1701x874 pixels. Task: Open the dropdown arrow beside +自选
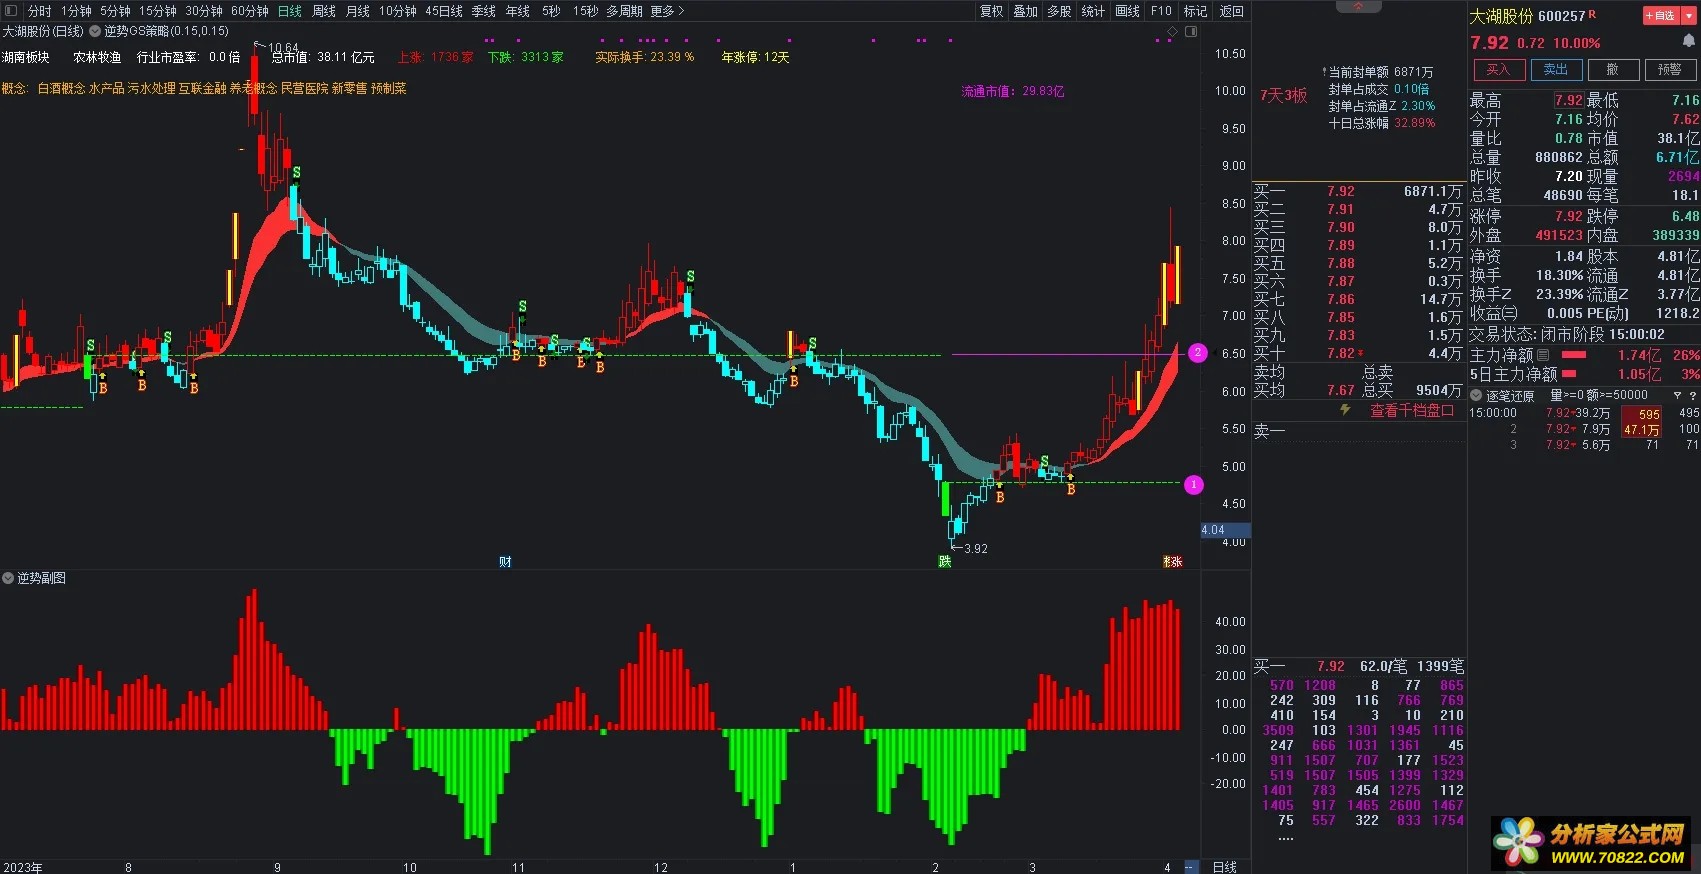(1688, 16)
